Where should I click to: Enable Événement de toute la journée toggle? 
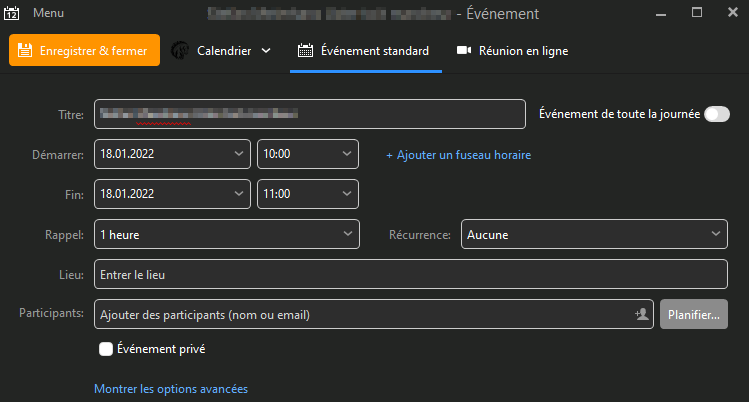click(x=716, y=114)
